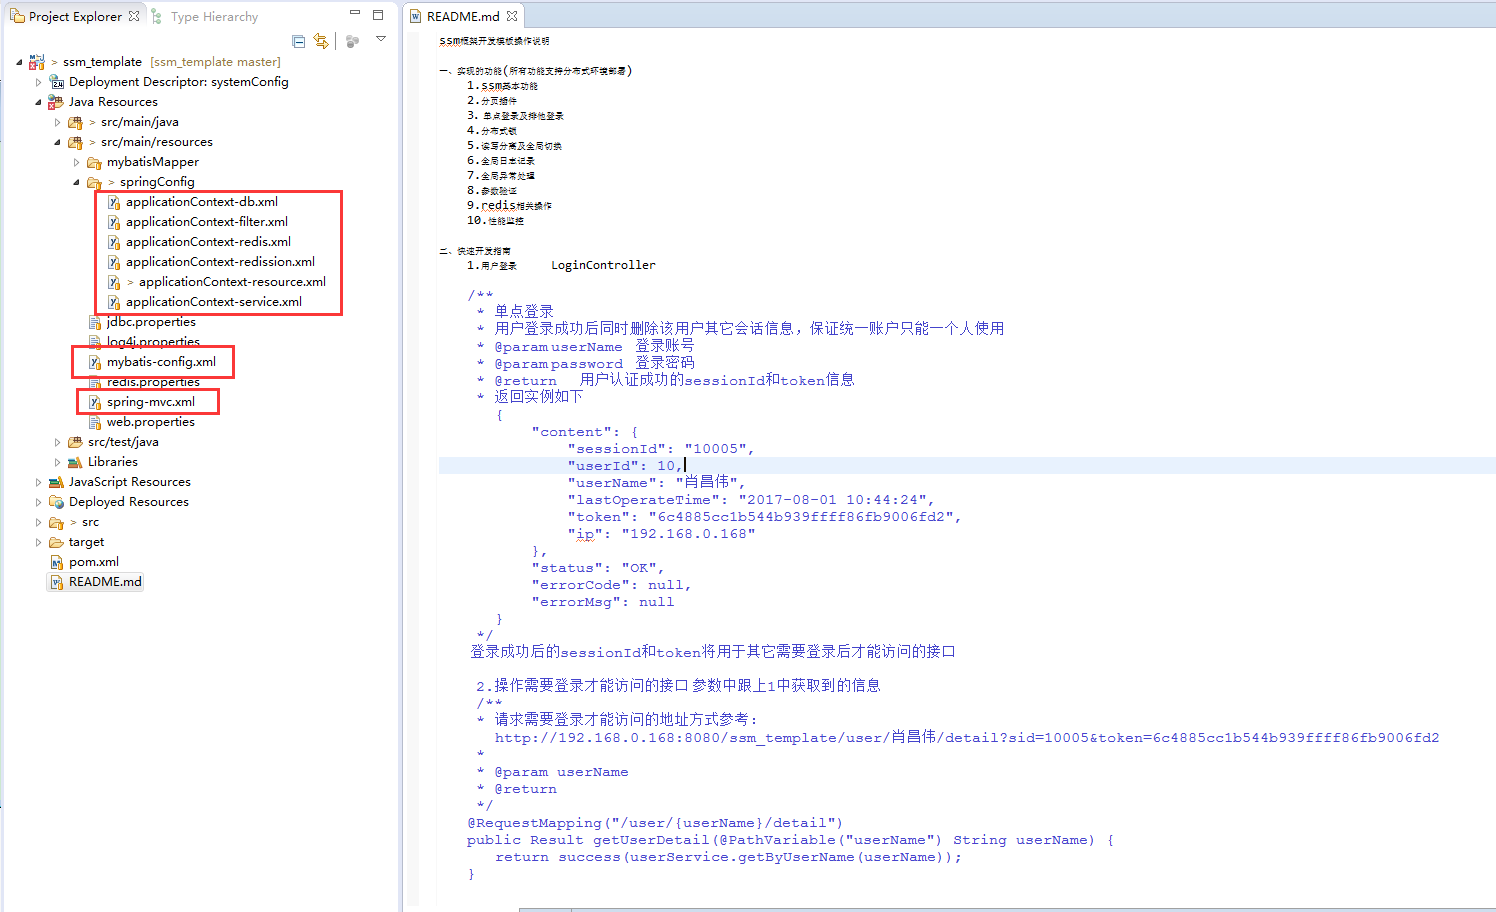Image resolution: width=1496 pixels, height=912 pixels.
Task: Expand the src/main/java source folder
Action: (57, 122)
